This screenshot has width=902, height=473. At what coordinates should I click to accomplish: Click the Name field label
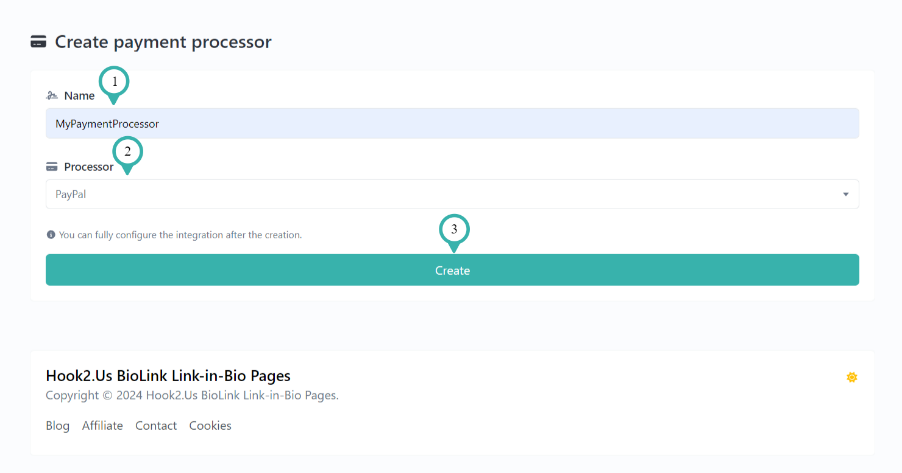point(79,96)
